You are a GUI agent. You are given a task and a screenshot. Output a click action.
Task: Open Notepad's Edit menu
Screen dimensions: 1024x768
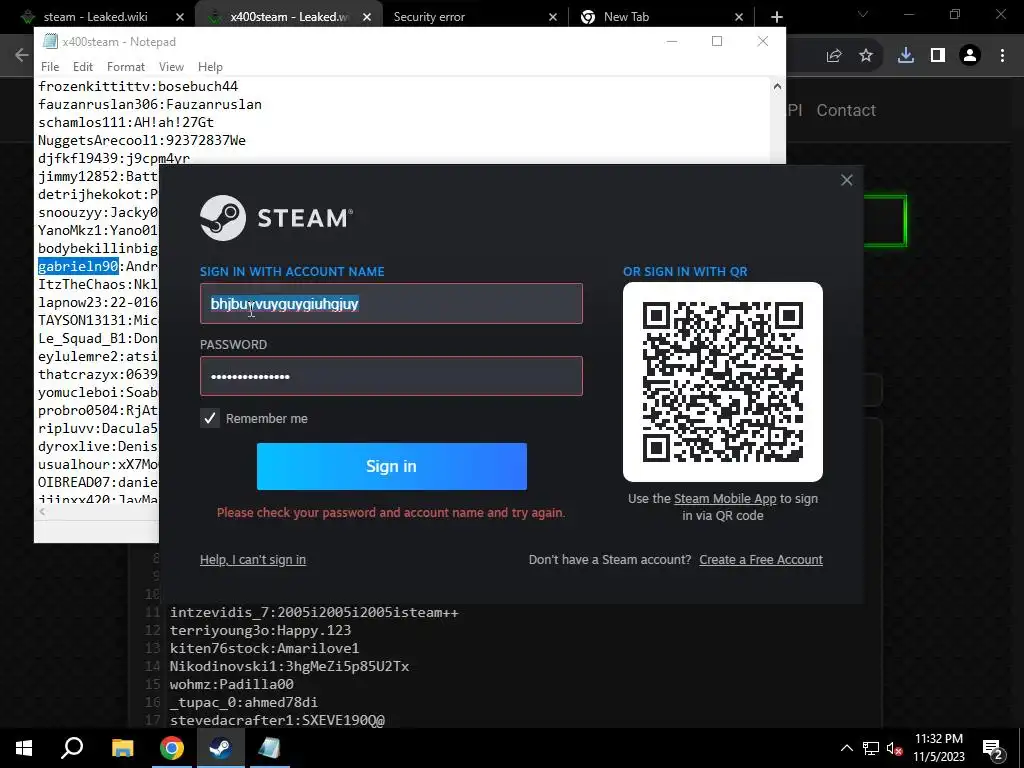(82, 67)
